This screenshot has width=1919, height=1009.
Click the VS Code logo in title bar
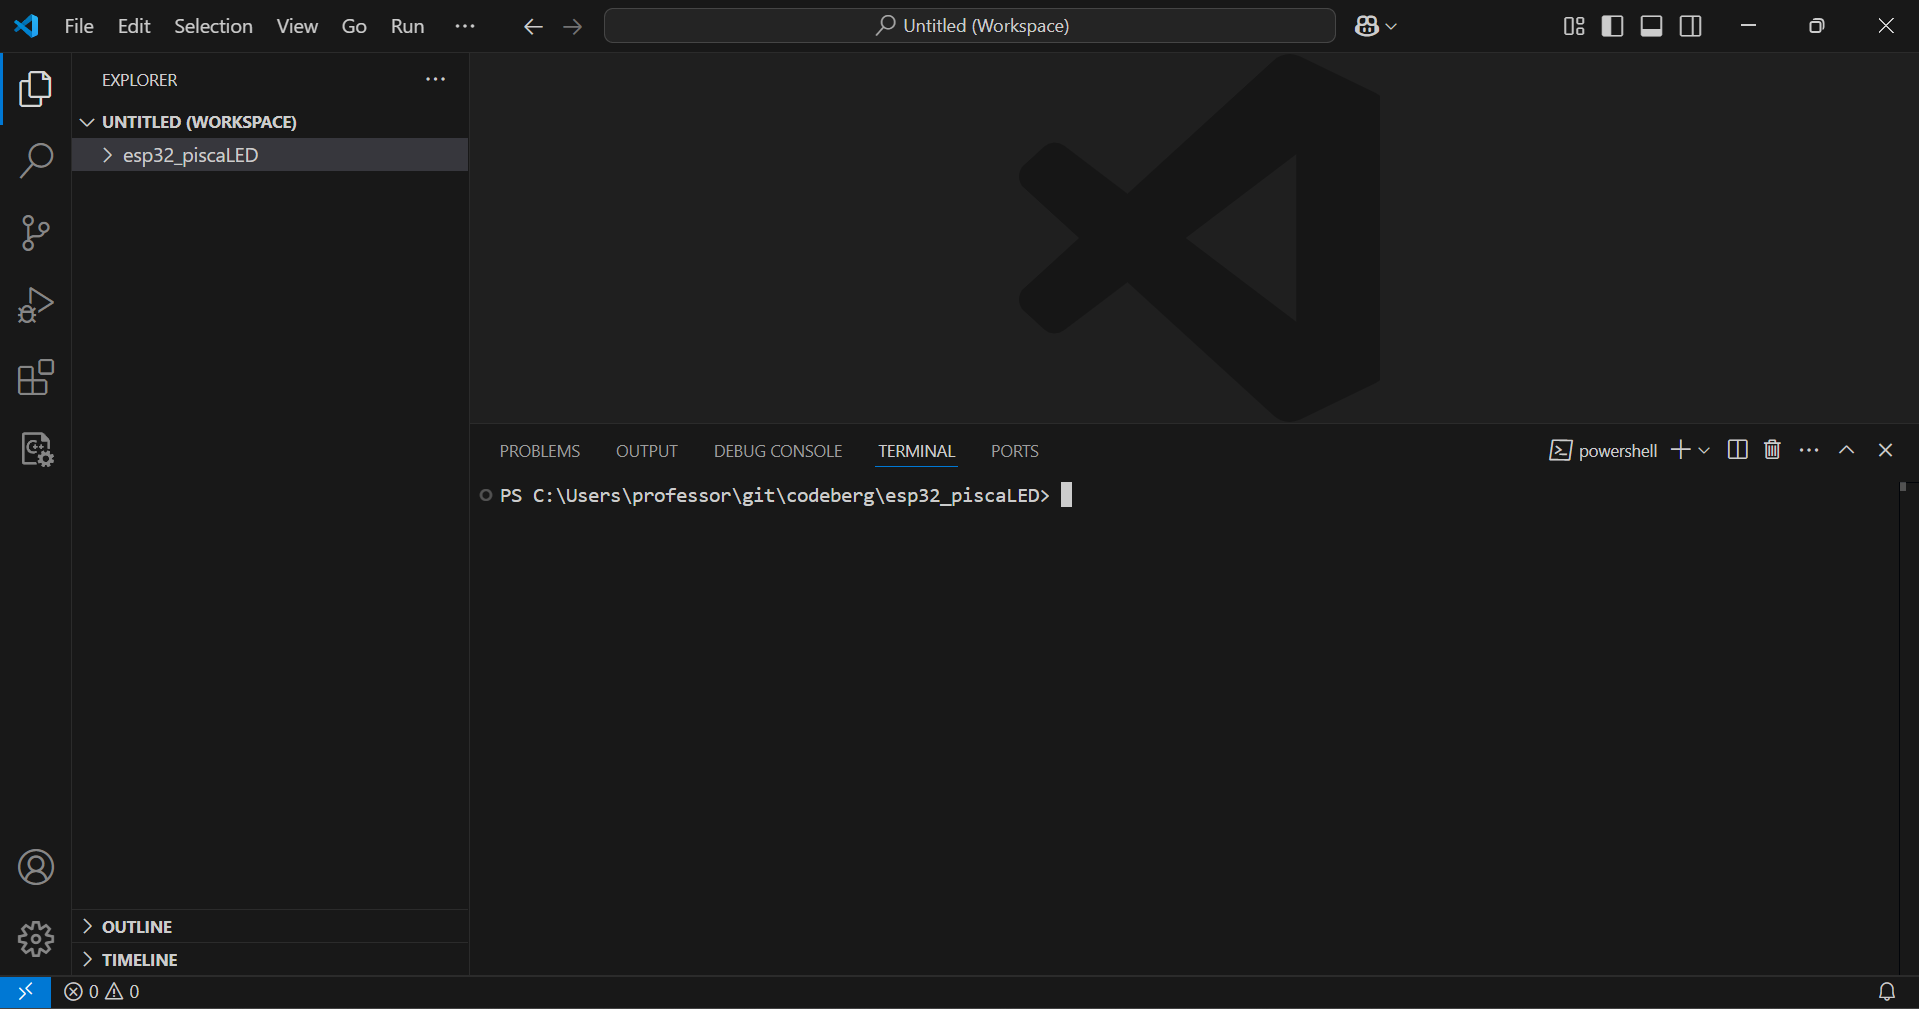pyautogui.click(x=27, y=26)
